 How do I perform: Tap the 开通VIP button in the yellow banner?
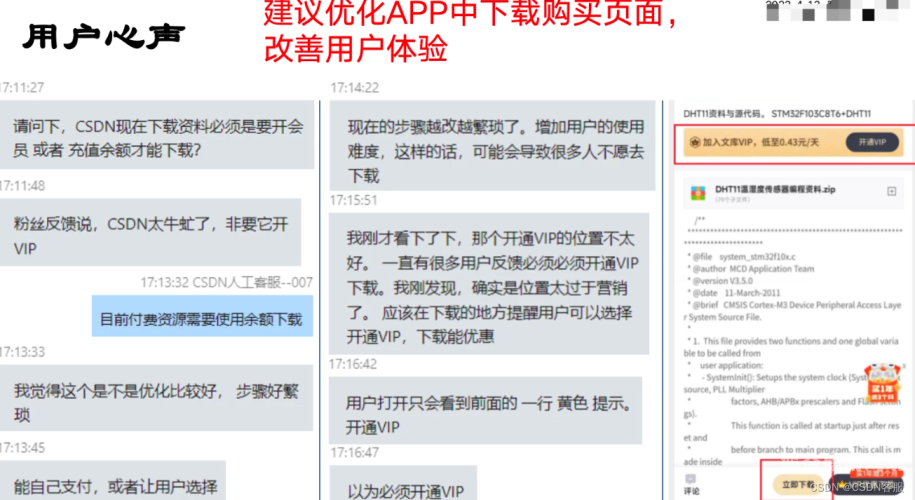click(x=872, y=142)
